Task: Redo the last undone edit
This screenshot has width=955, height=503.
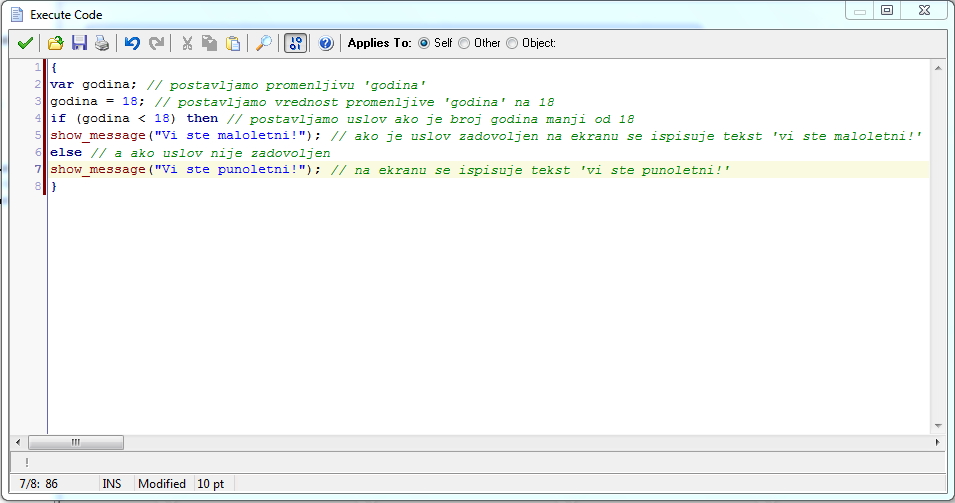Action: click(157, 43)
